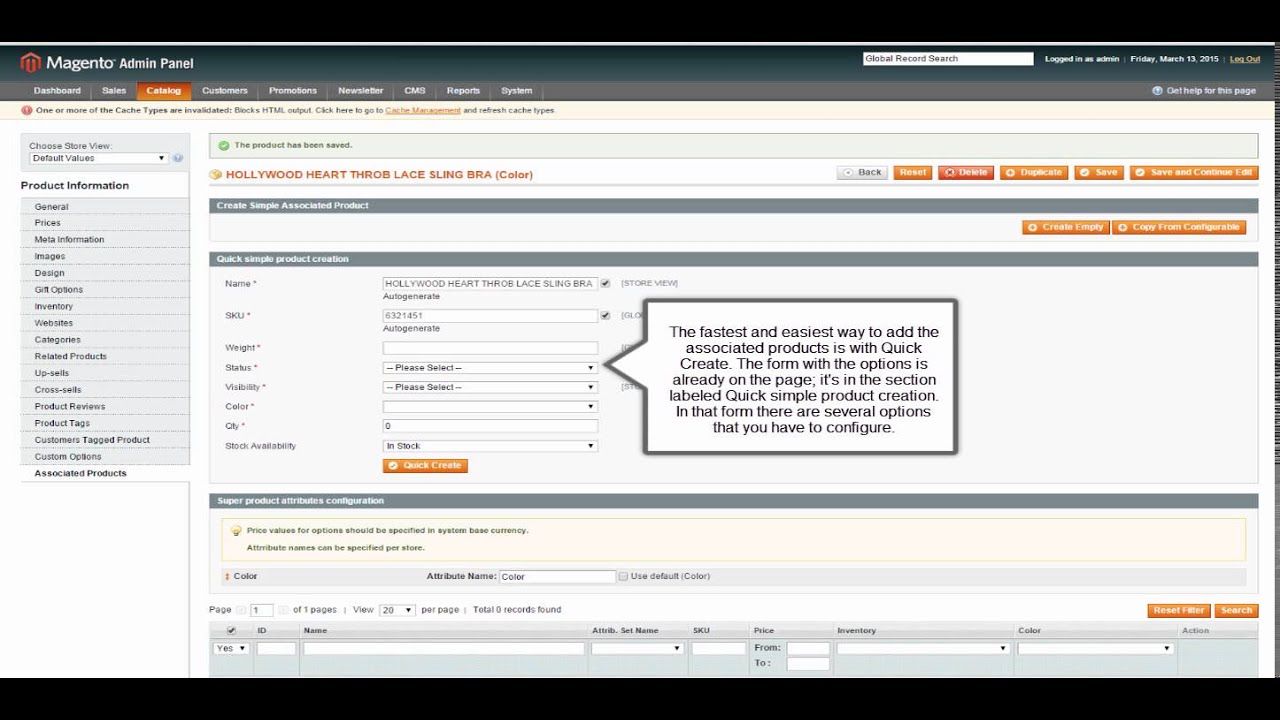The height and width of the screenshot is (720, 1280).
Task: Click the help icon beside Store View selector
Action: pyautogui.click(x=178, y=158)
